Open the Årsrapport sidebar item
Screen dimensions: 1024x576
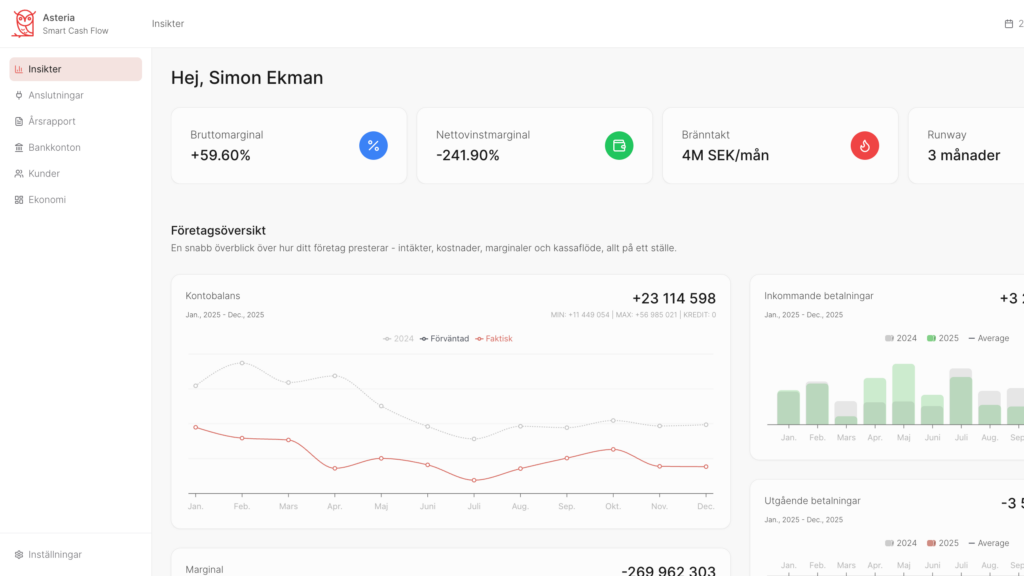(76, 121)
